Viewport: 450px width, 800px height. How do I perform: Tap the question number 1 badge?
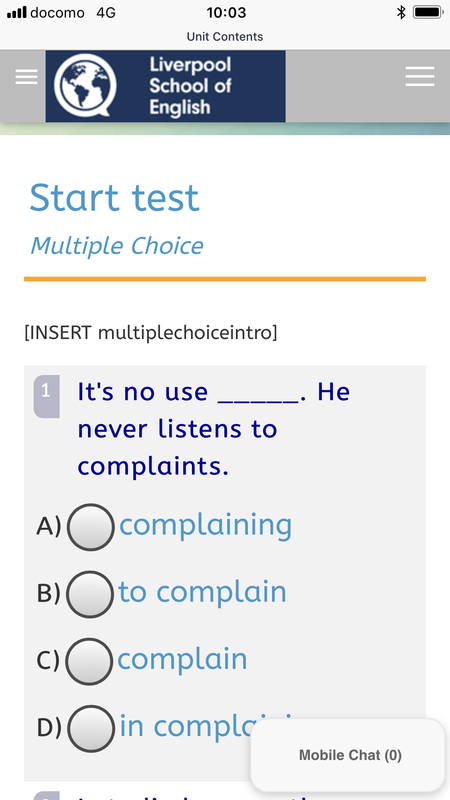coord(46,396)
